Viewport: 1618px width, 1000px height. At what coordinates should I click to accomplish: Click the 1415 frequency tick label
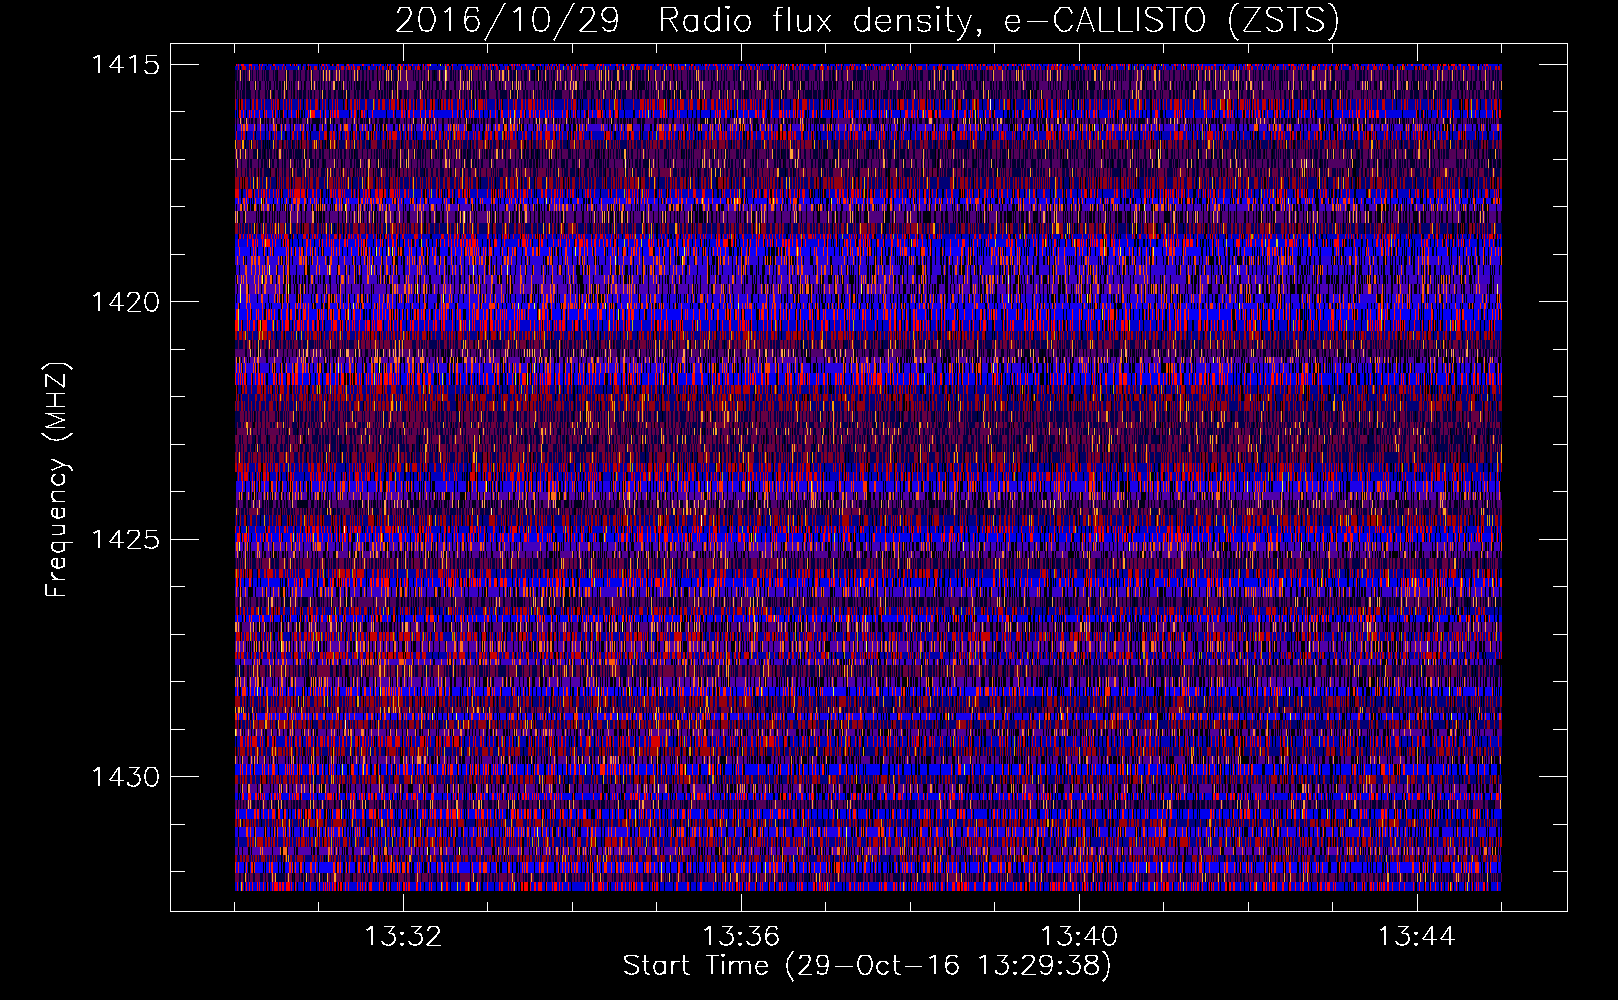tap(126, 65)
